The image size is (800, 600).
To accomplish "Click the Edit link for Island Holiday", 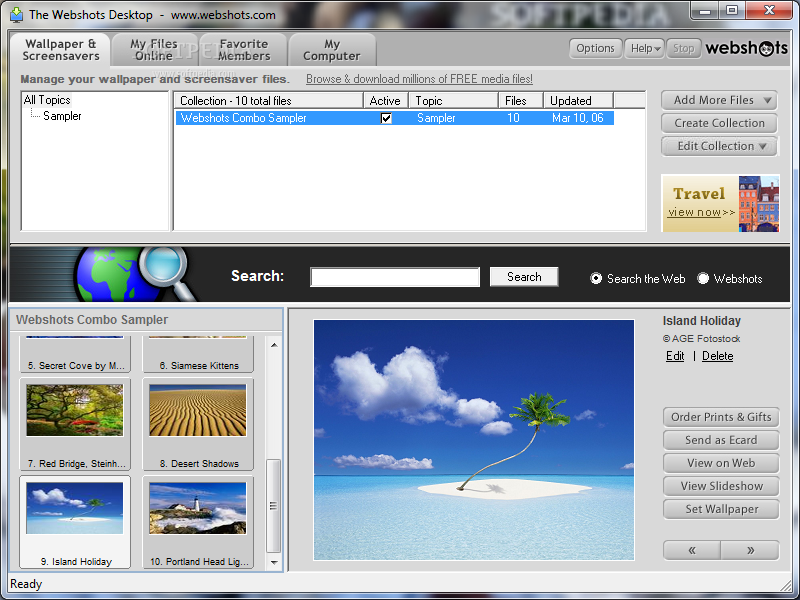I will (675, 356).
